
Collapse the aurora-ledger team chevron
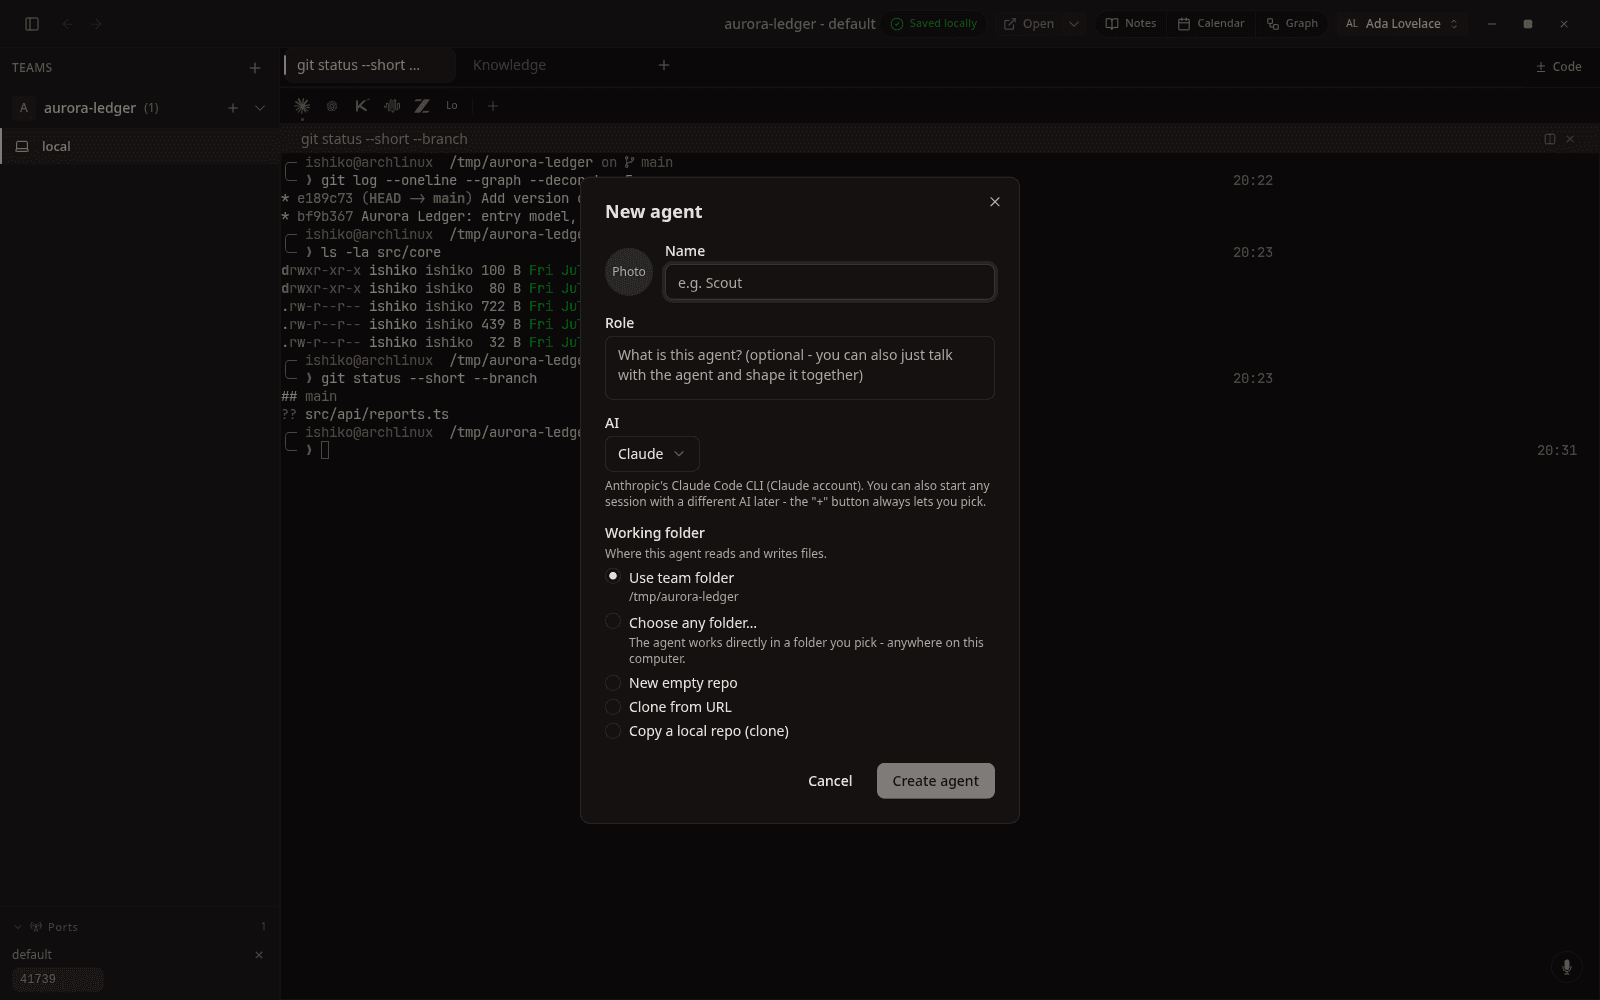coord(260,108)
